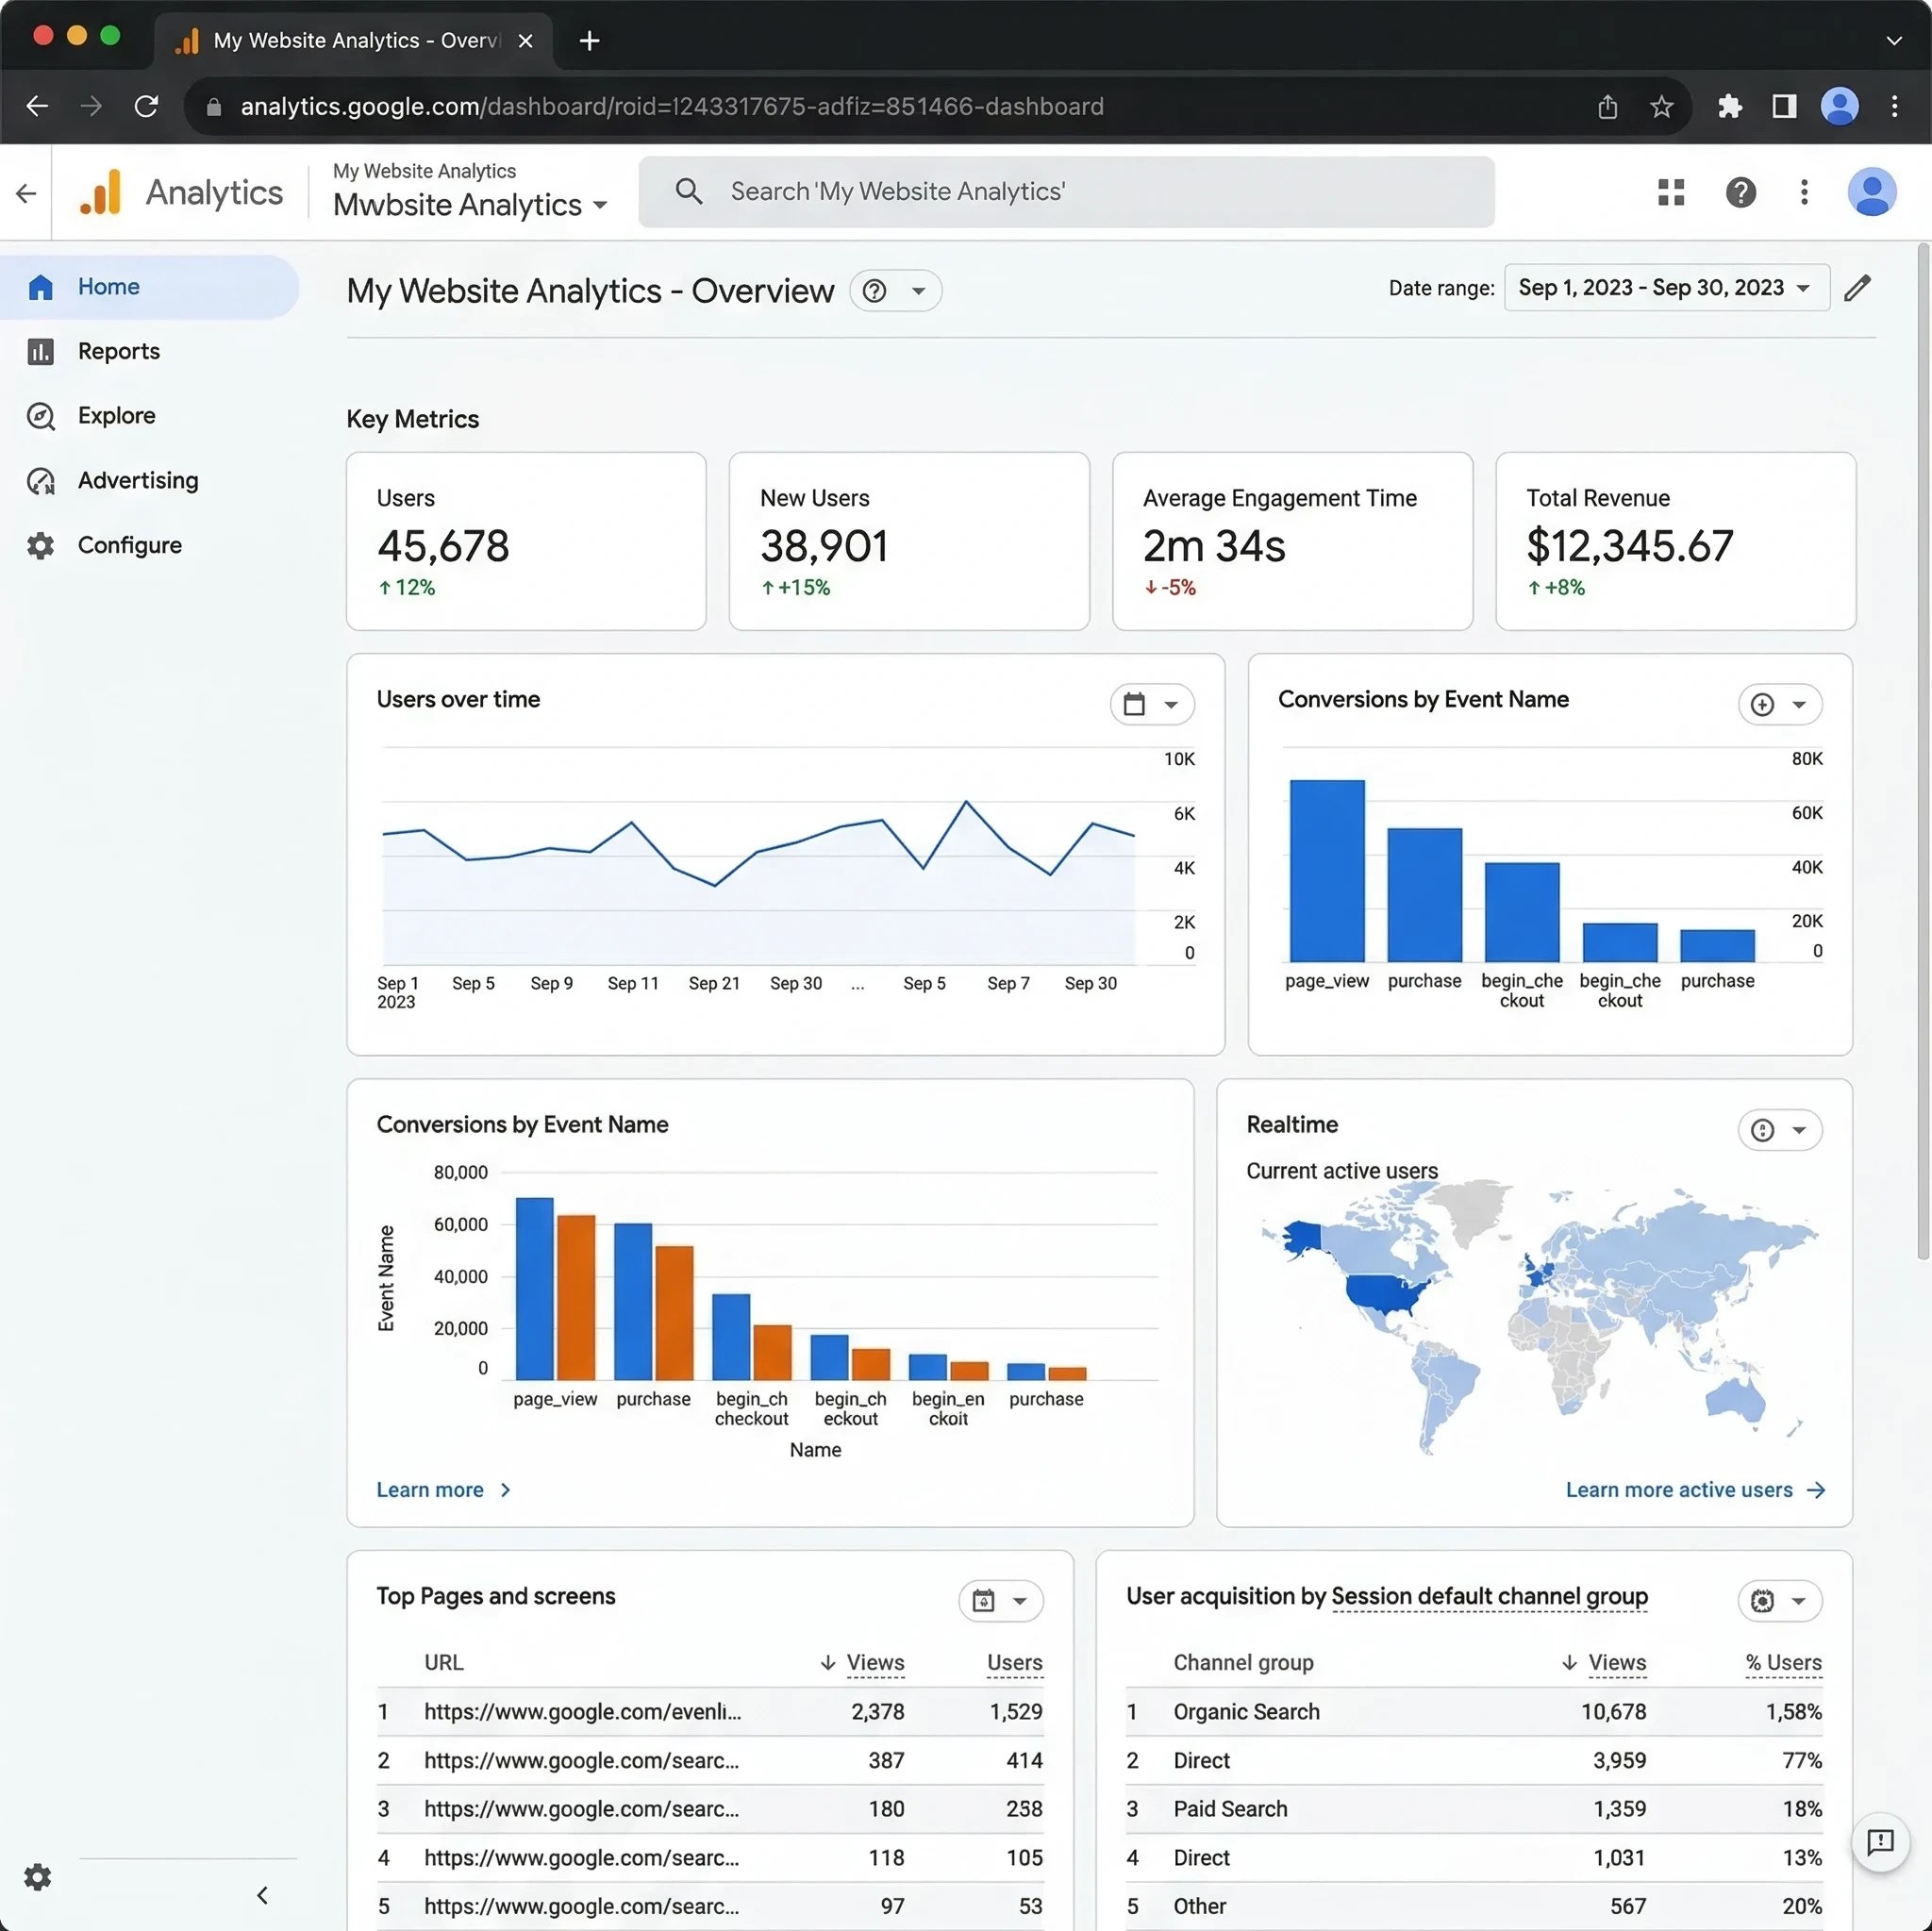Open the date range dropdown
This screenshot has height=1931, width=1932.
(x=1666, y=288)
